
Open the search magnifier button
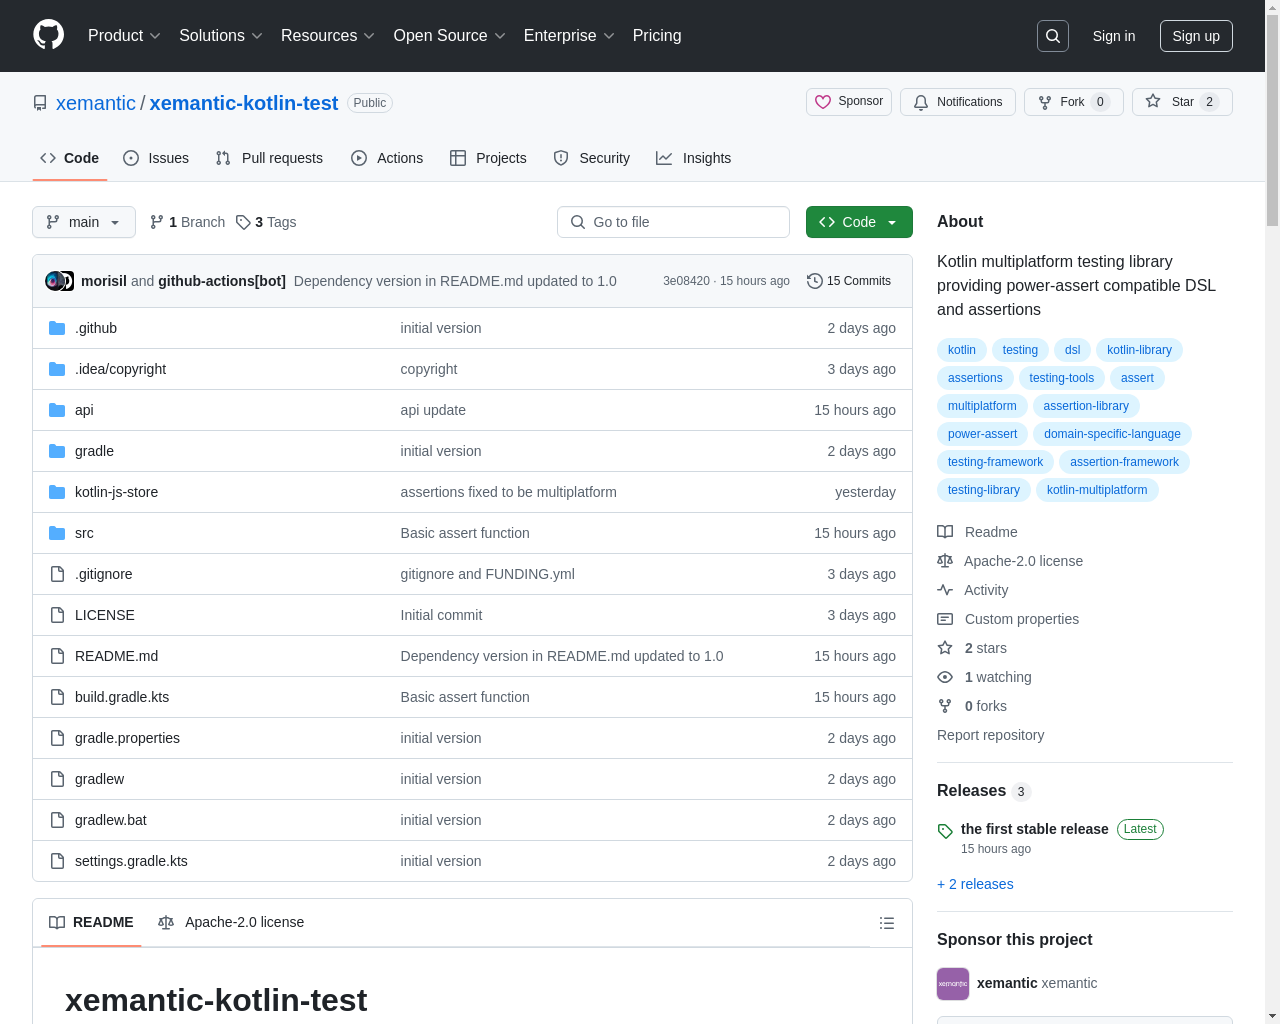pyautogui.click(x=1053, y=36)
